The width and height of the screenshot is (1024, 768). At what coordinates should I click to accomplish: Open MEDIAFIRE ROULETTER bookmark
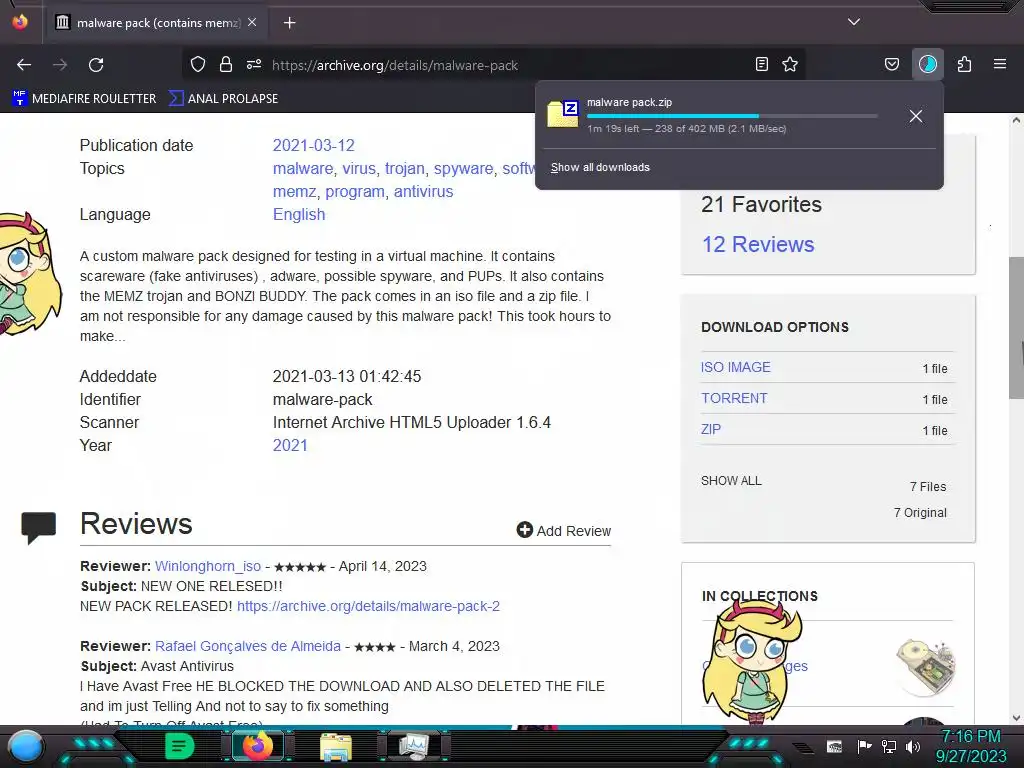84,99
